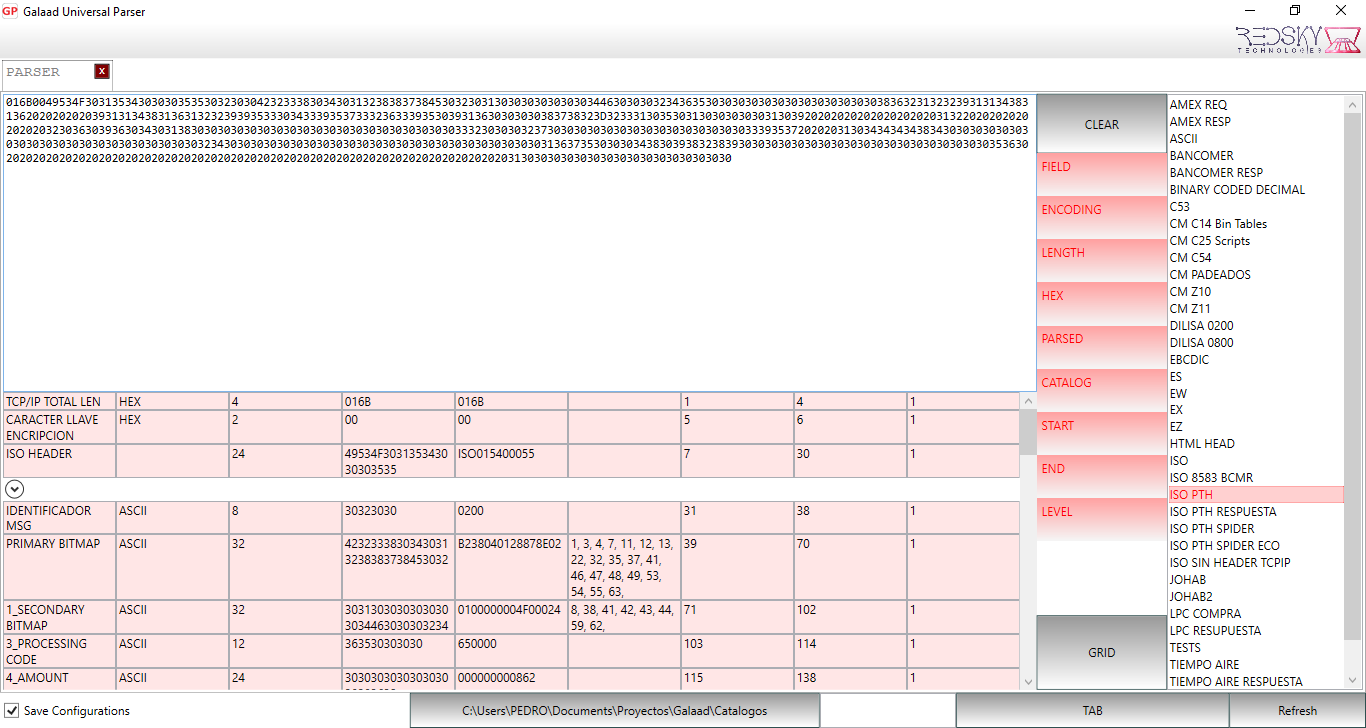Select AMEX REQ in catalog list
The height and width of the screenshot is (728, 1366).
(1198, 105)
